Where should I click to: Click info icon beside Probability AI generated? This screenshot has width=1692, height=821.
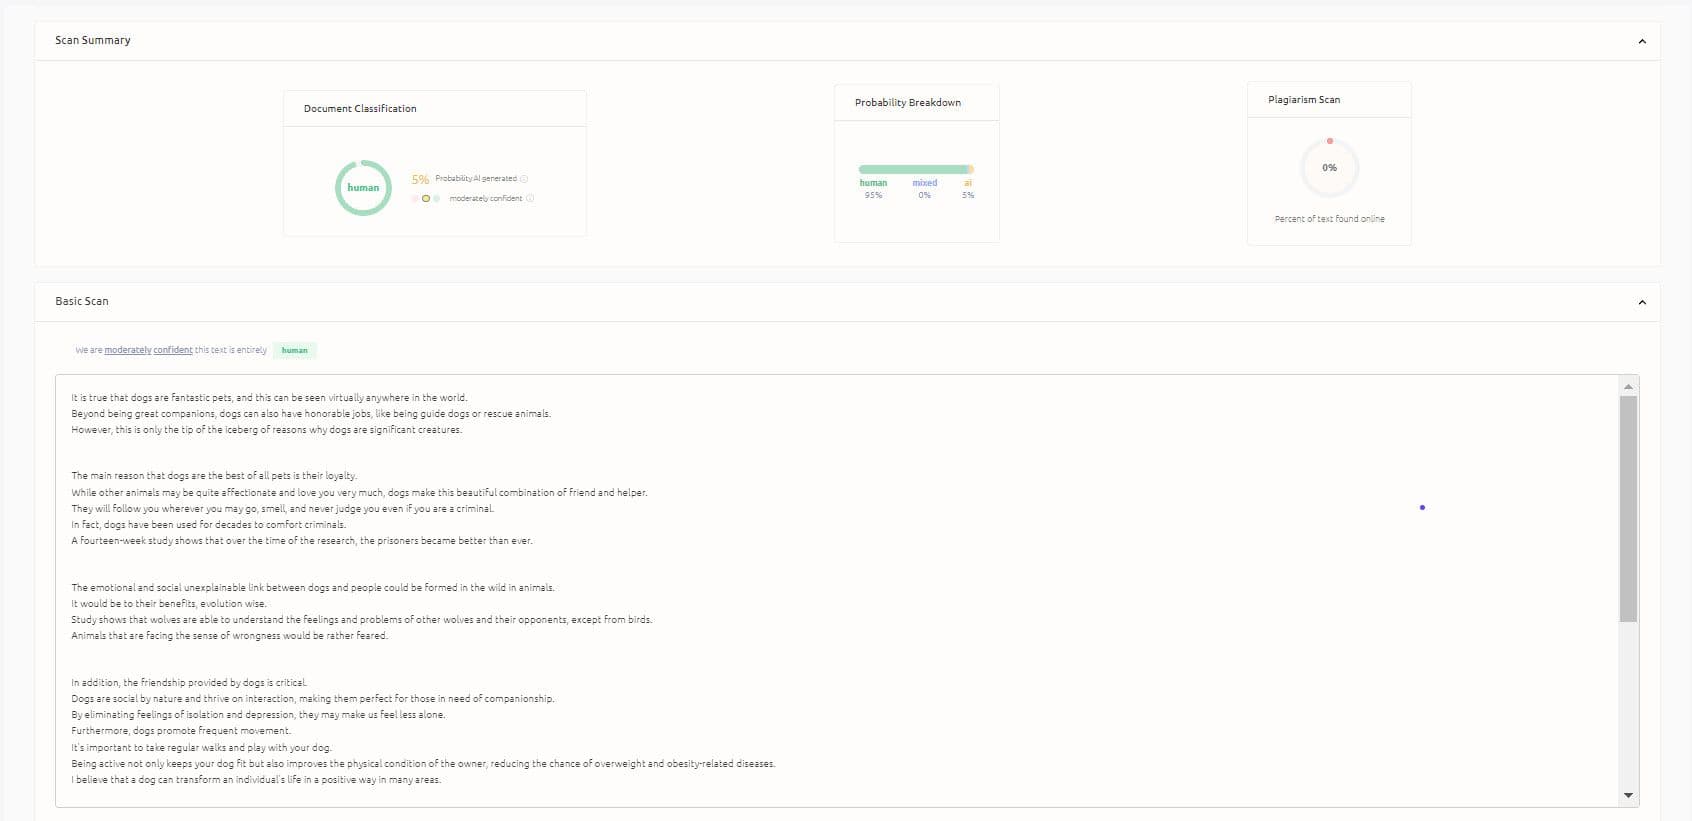click(x=524, y=179)
